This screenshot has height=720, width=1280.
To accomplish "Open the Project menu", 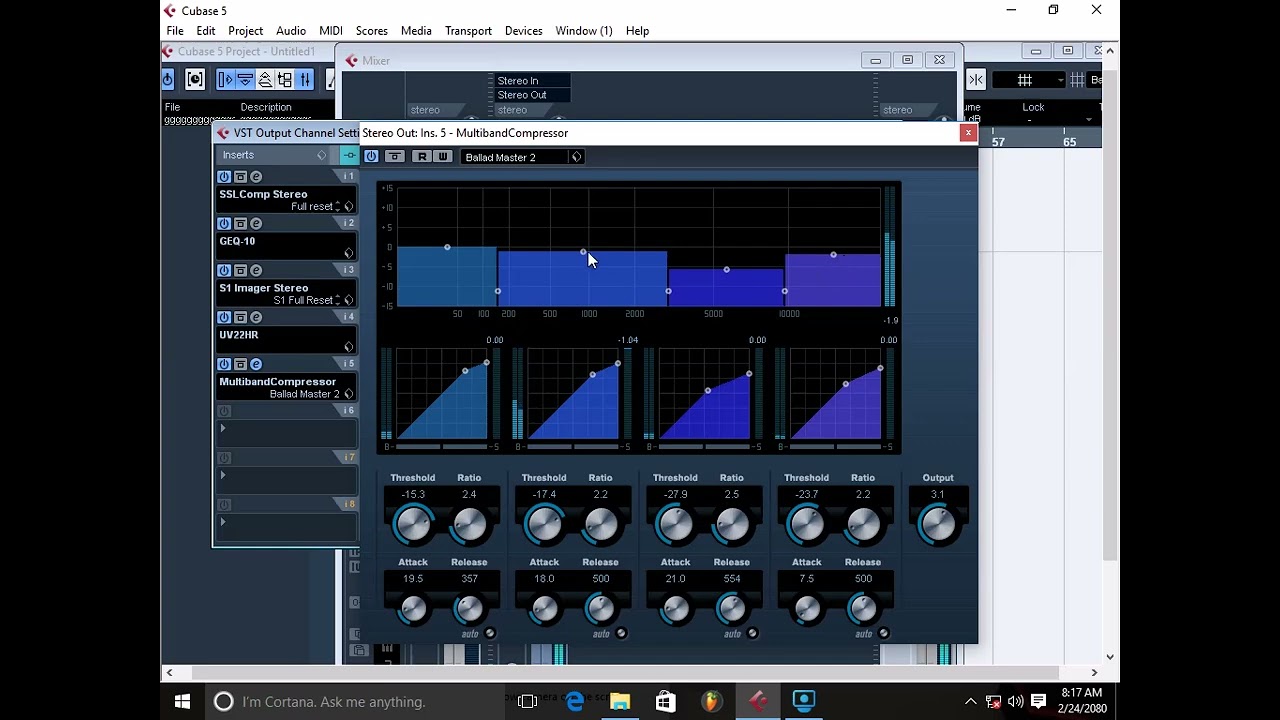I will (x=245, y=31).
